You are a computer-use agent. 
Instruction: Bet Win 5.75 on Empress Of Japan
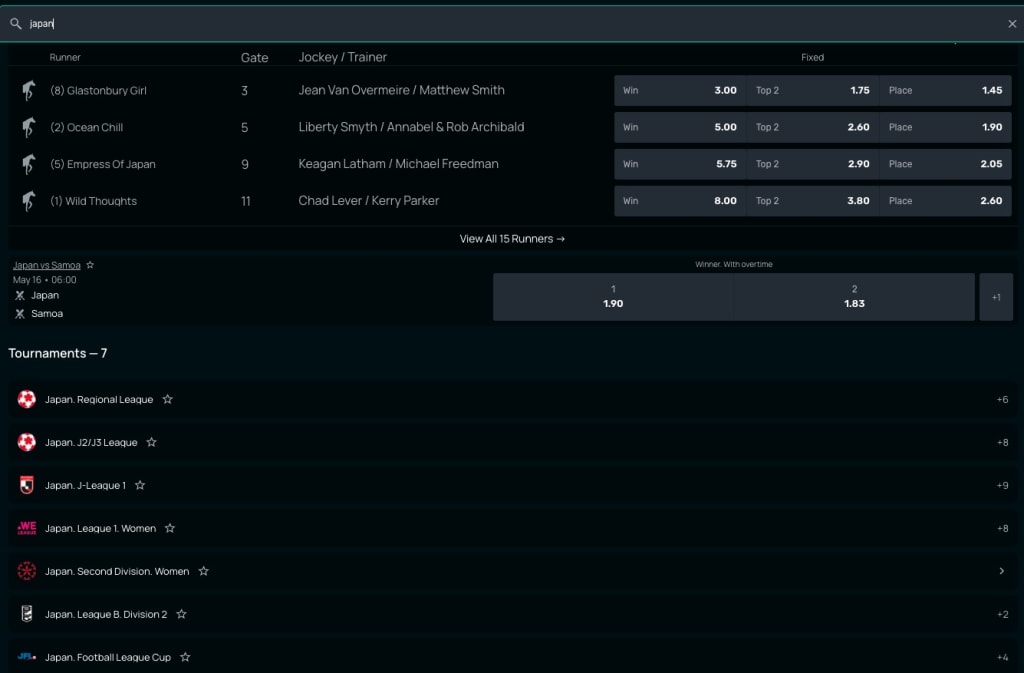[680, 164]
